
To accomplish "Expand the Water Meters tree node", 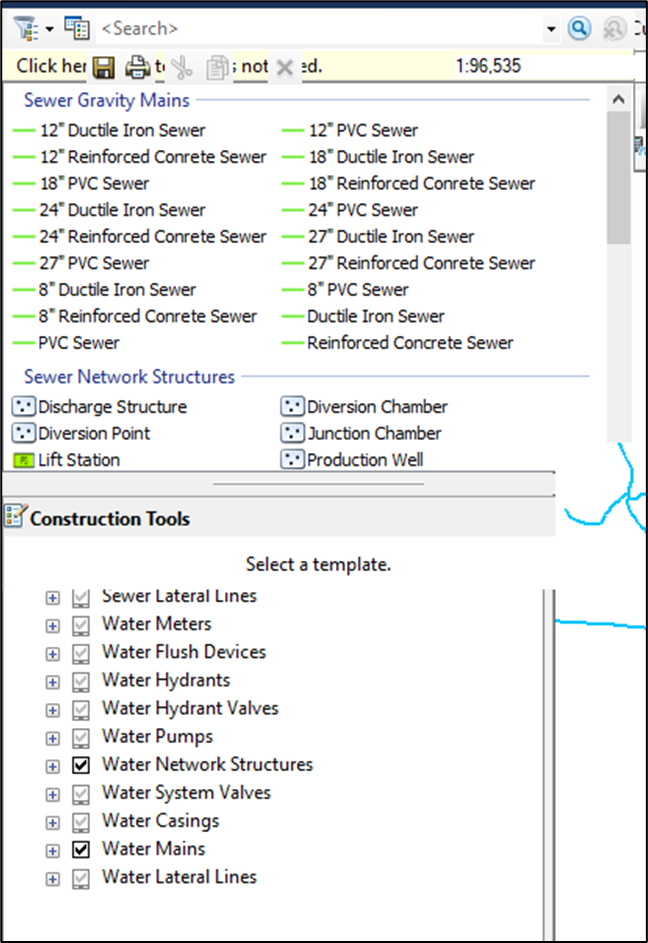I will (52, 625).
